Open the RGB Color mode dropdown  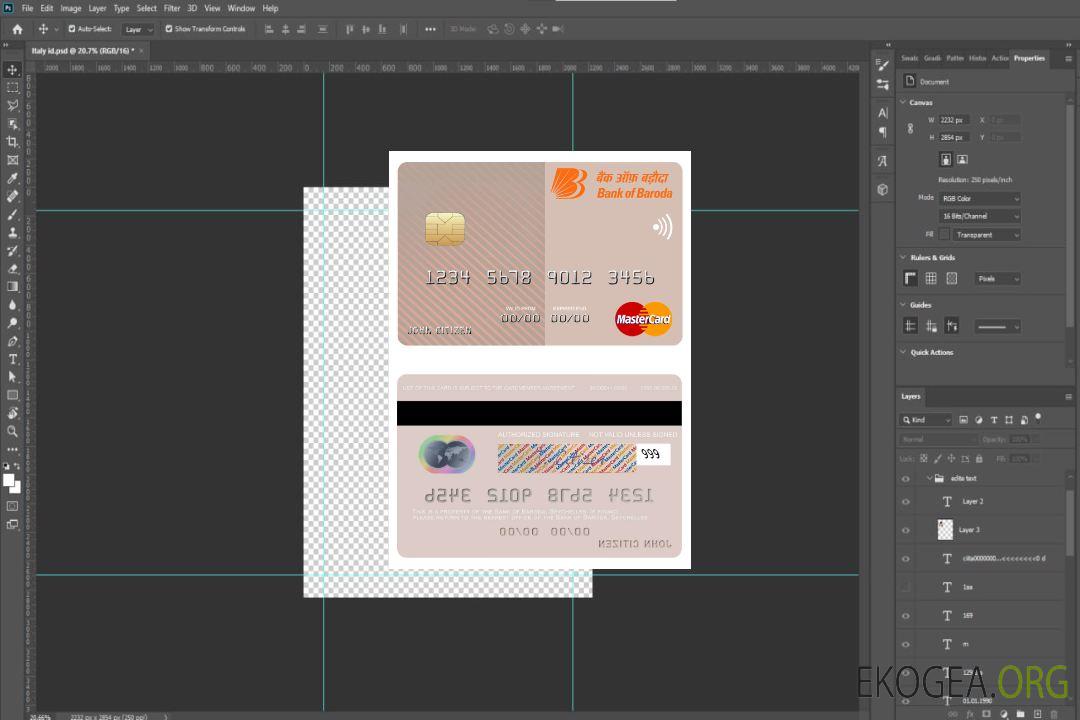point(979,198)
